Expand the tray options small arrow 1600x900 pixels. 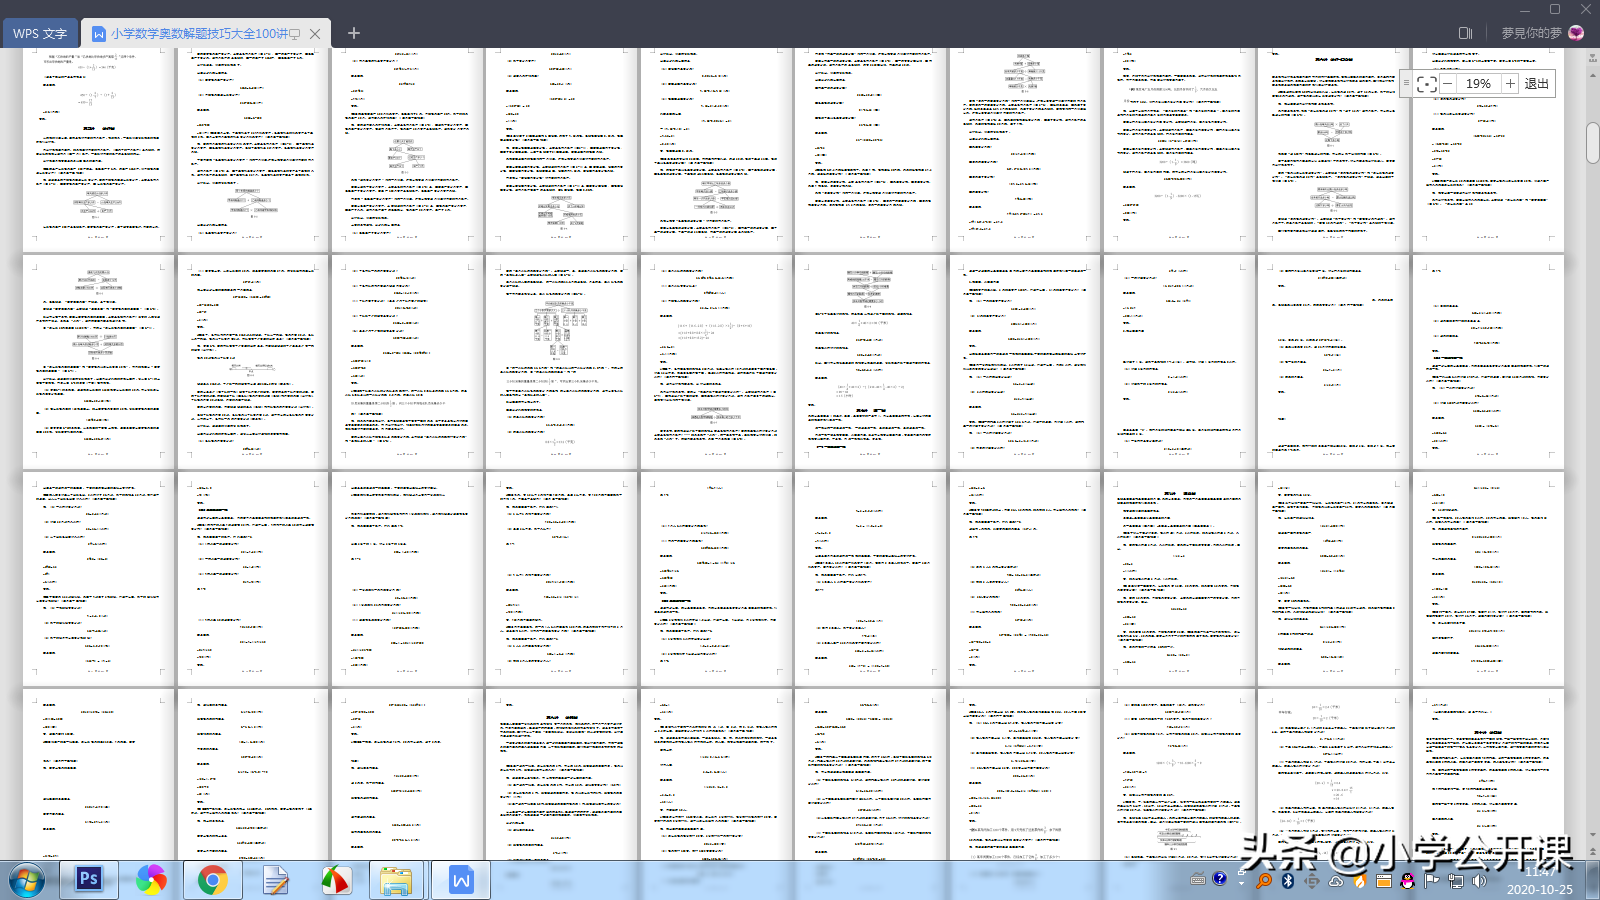point(1241,881)
